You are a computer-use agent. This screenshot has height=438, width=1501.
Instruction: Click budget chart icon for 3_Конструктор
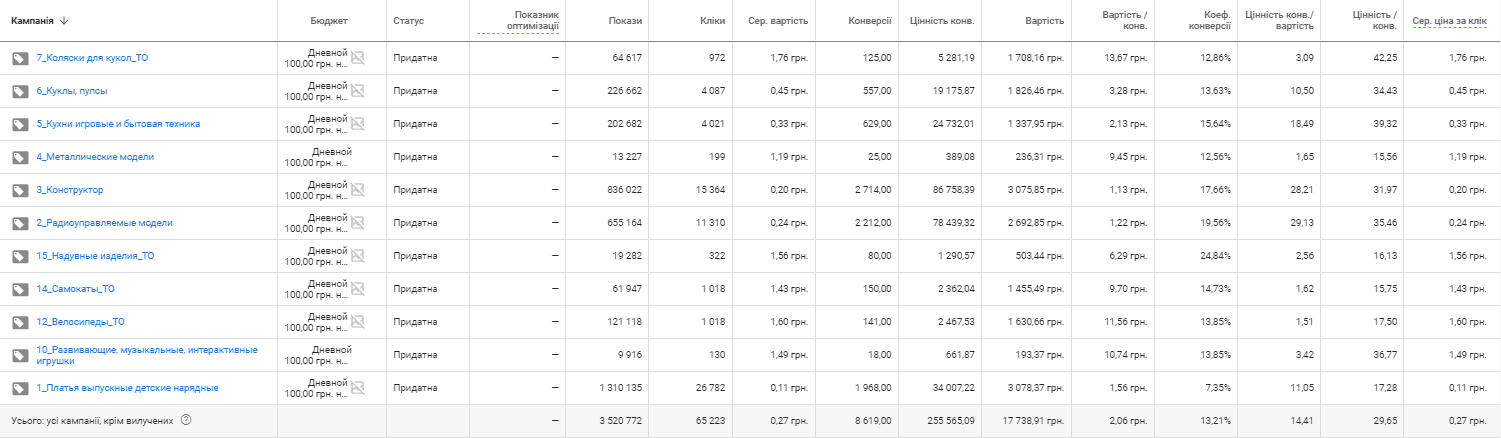(x=357, y=190)
